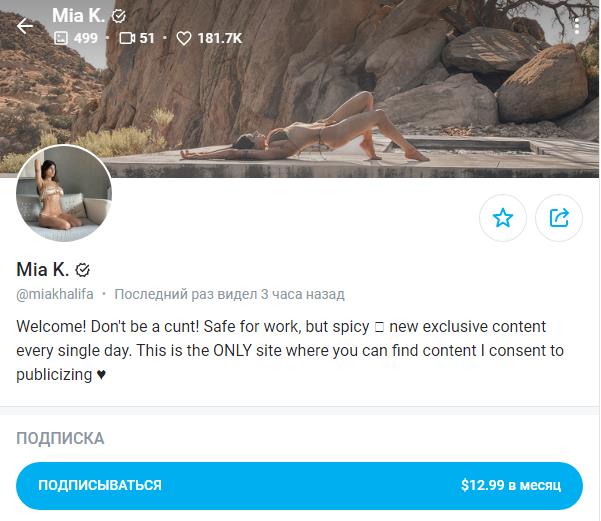This screenshot has width=601, height=521.
Task: Click the photo count icon showing 499
Action: pos(61,38)
